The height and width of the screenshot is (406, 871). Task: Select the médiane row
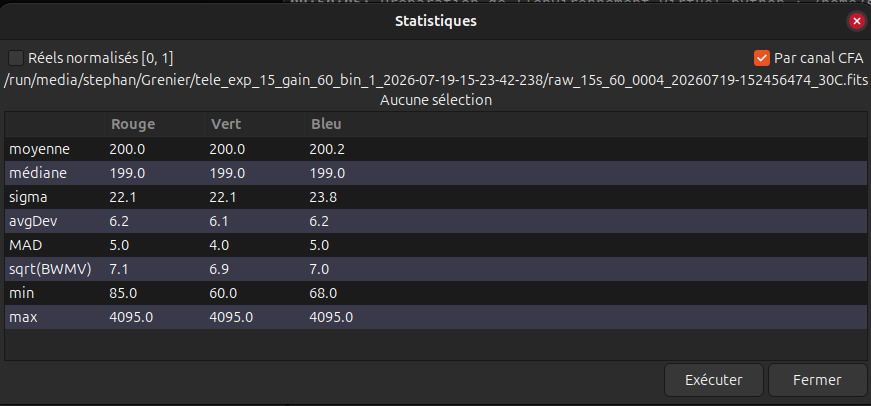pos(436,173)
